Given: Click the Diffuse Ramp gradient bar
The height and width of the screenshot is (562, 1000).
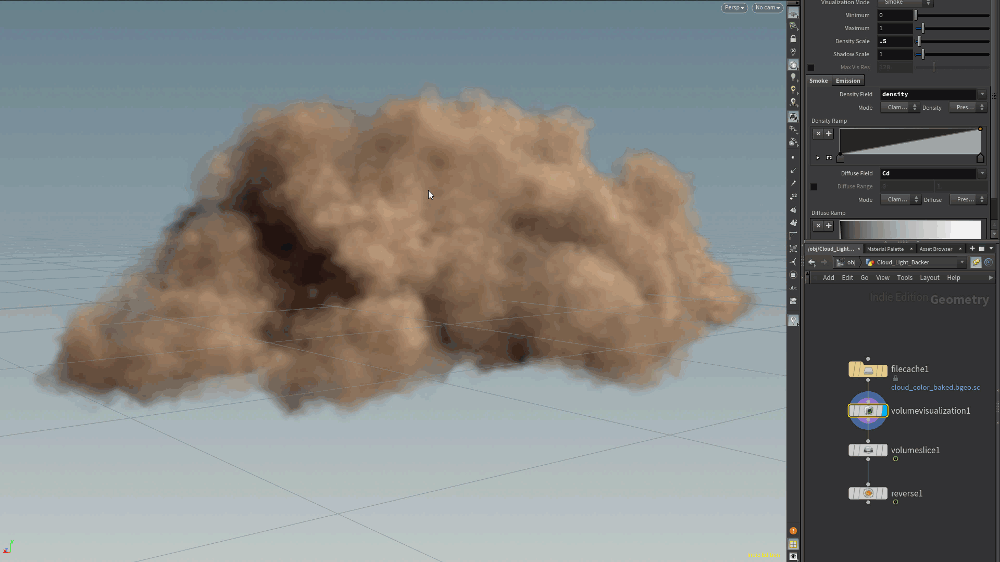Looking at the screenshot, I should (910, 229).
